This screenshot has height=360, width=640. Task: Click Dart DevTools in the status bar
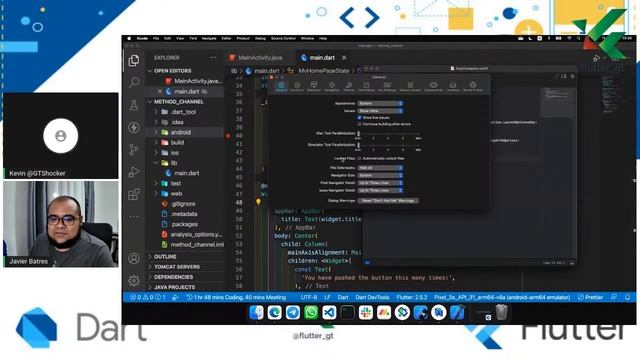[x=372, y=297]
